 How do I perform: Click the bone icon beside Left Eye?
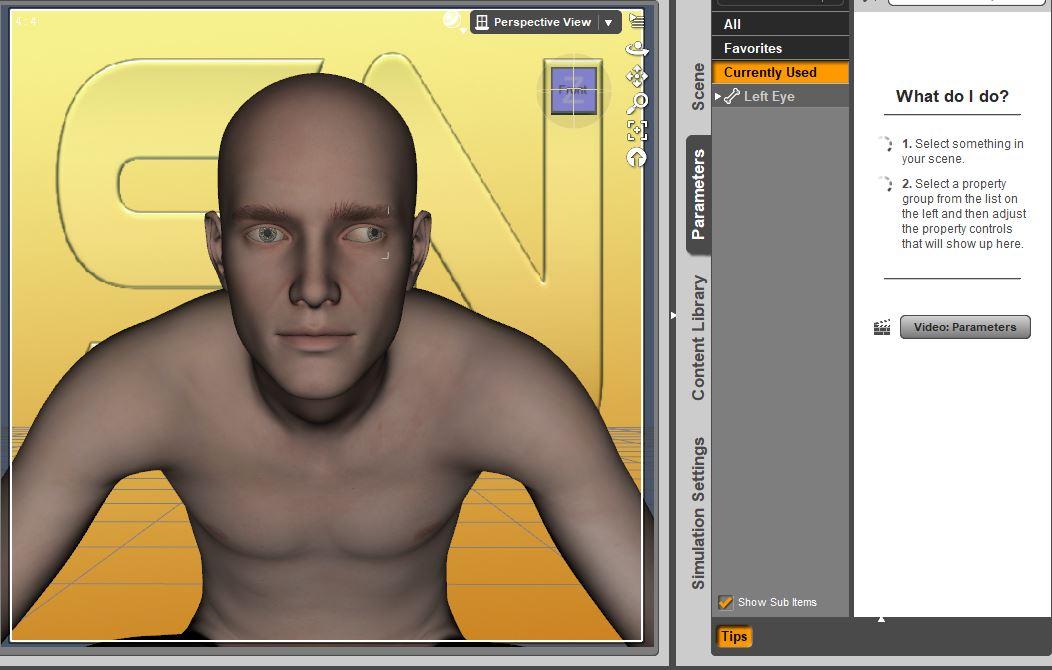click(732, 97)
